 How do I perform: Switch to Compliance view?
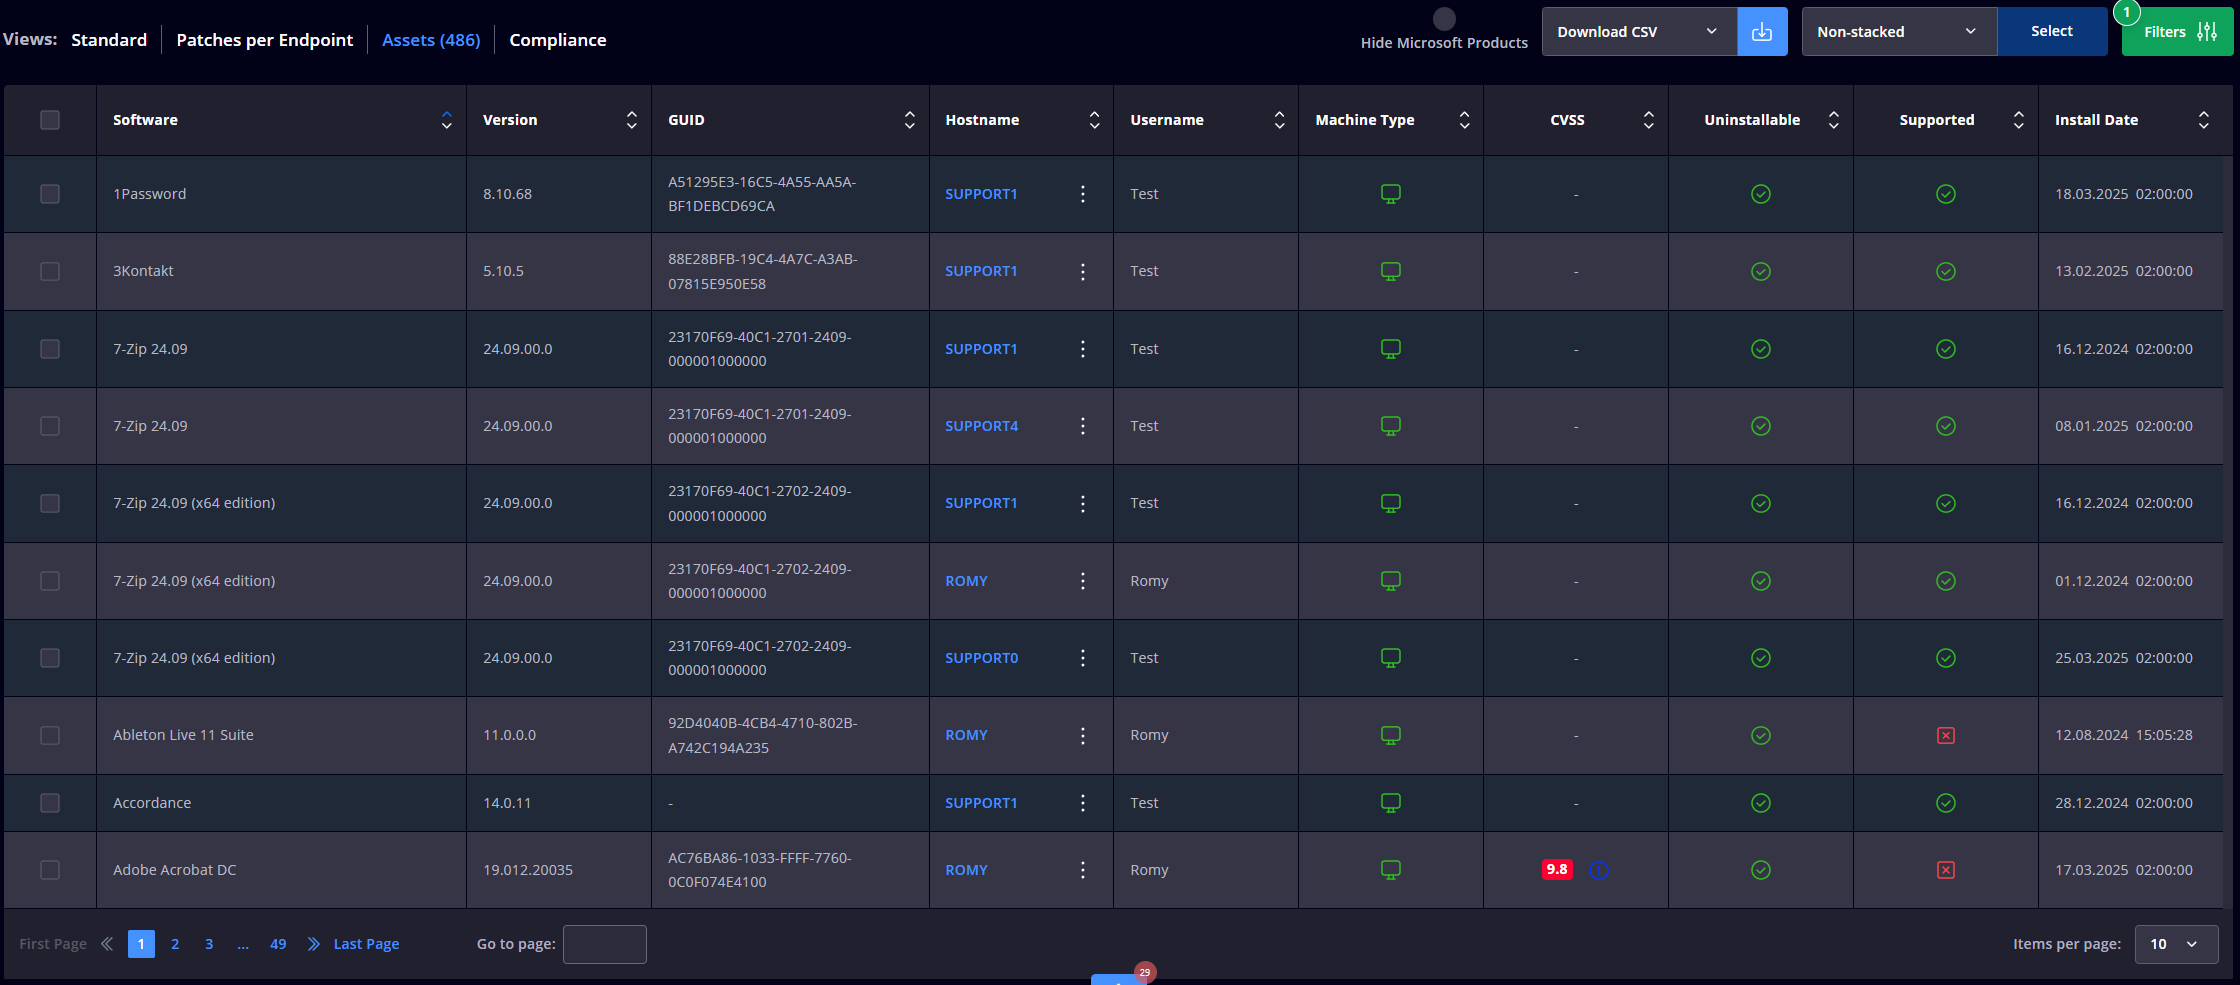point(558,40)
